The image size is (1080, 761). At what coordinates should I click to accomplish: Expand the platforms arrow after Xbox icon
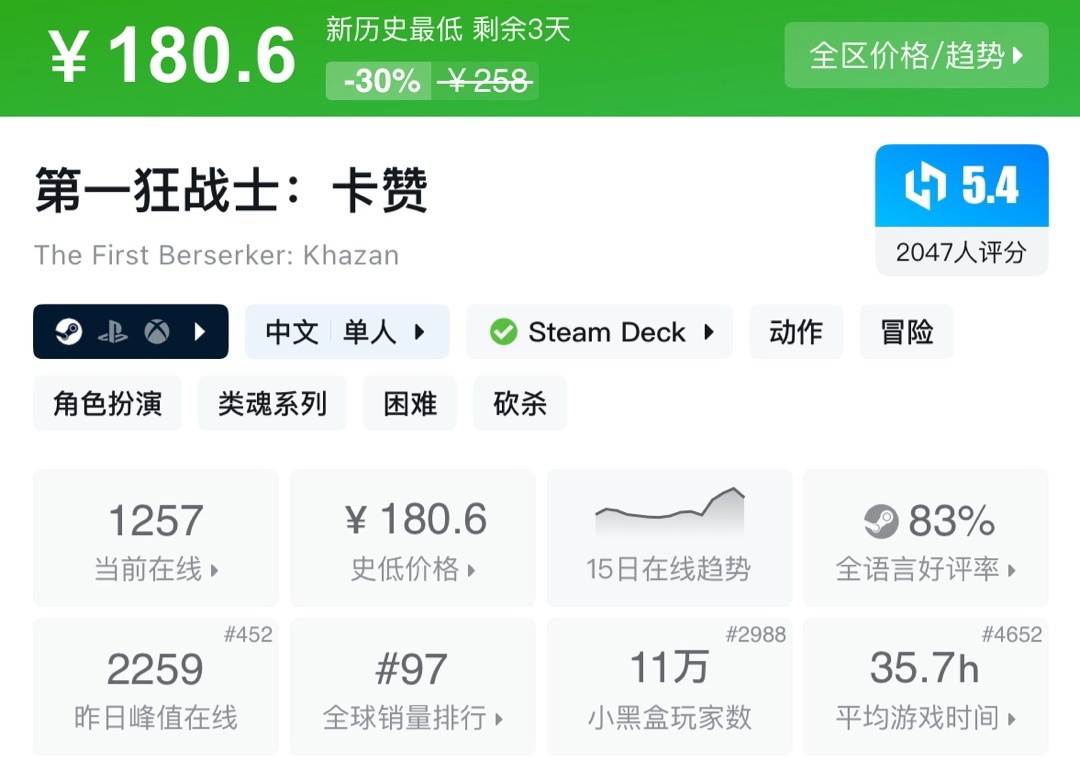(200, 332)
